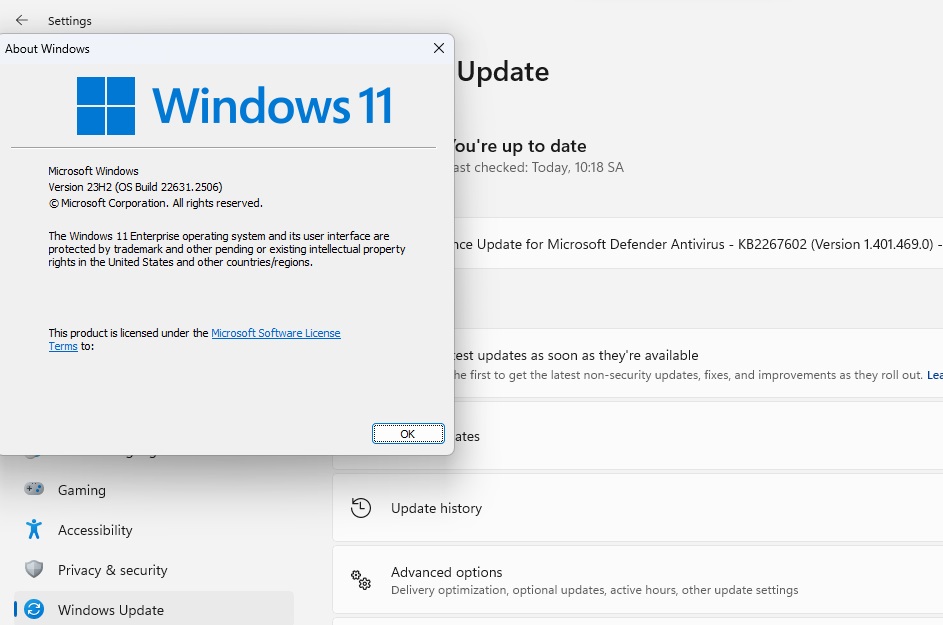This screenshot has height=625, width=943.
Task: Click the Windows 11 logo in dialog
Action: tap(235, 105)
